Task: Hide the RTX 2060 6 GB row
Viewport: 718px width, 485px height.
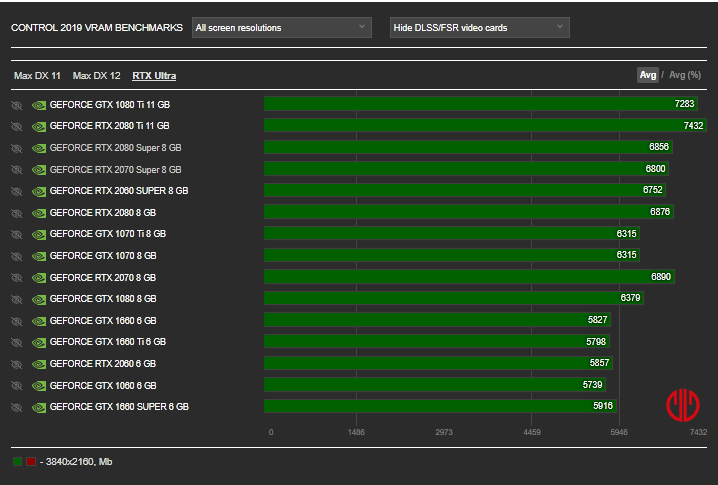Action: (16, 365)
